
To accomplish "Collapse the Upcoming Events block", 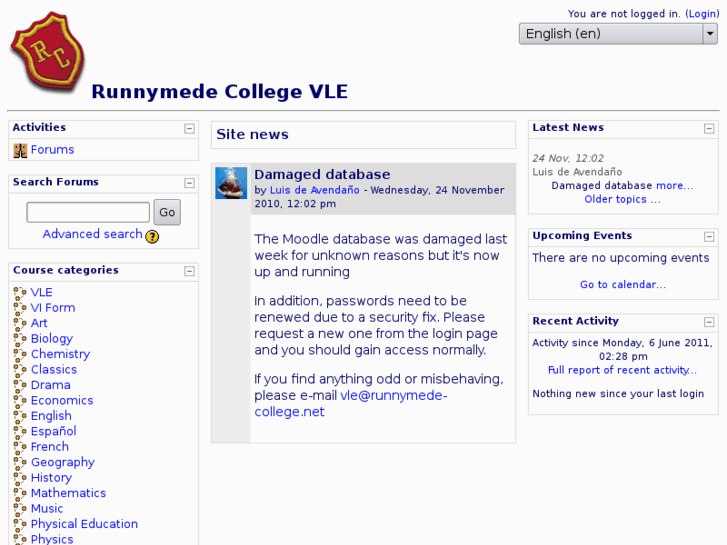I will click(709, 237).
